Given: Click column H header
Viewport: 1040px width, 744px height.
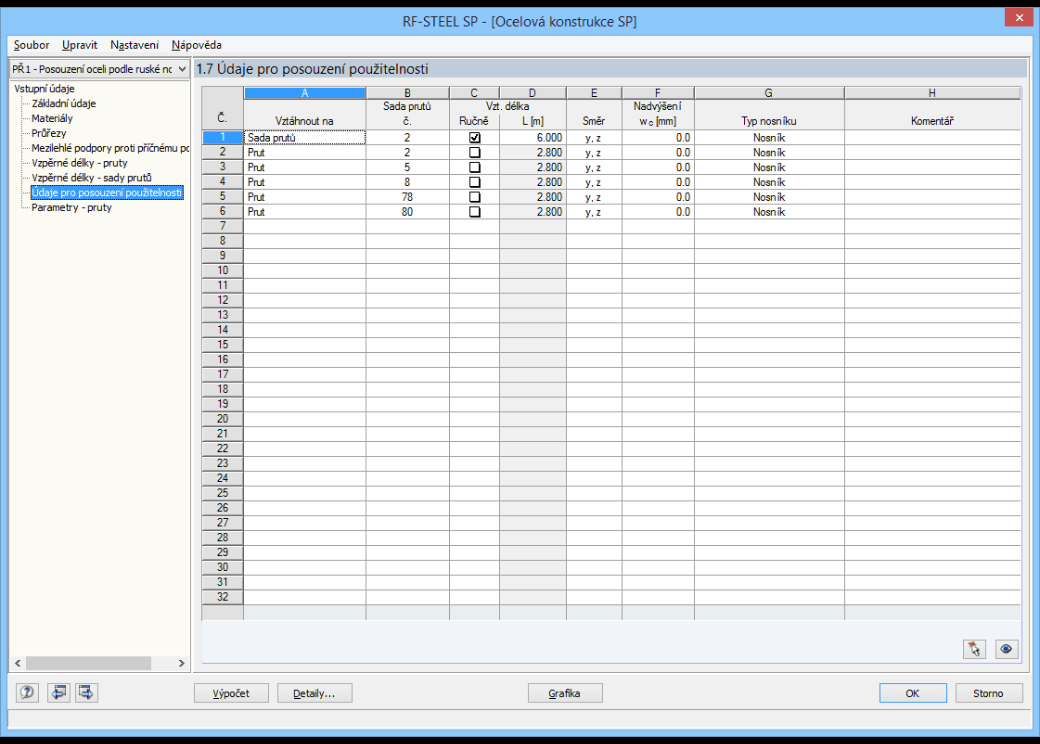Looking at the screenshot, I should click(x=932, y=93).
